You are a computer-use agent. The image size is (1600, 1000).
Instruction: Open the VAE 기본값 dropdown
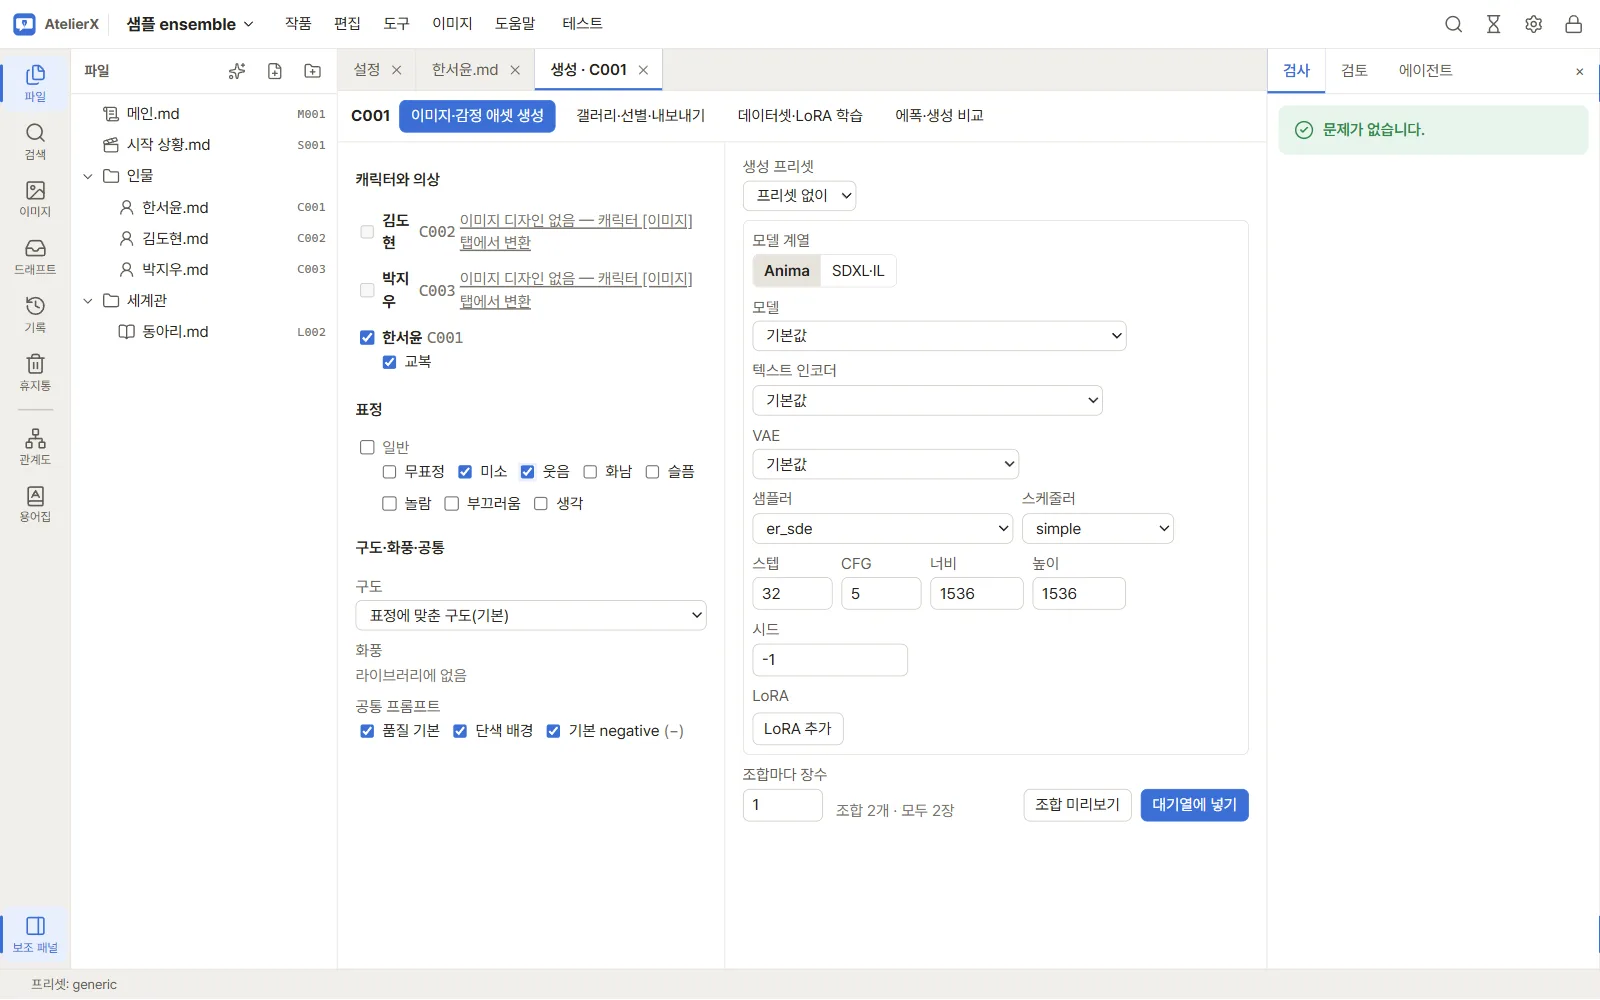886,465
